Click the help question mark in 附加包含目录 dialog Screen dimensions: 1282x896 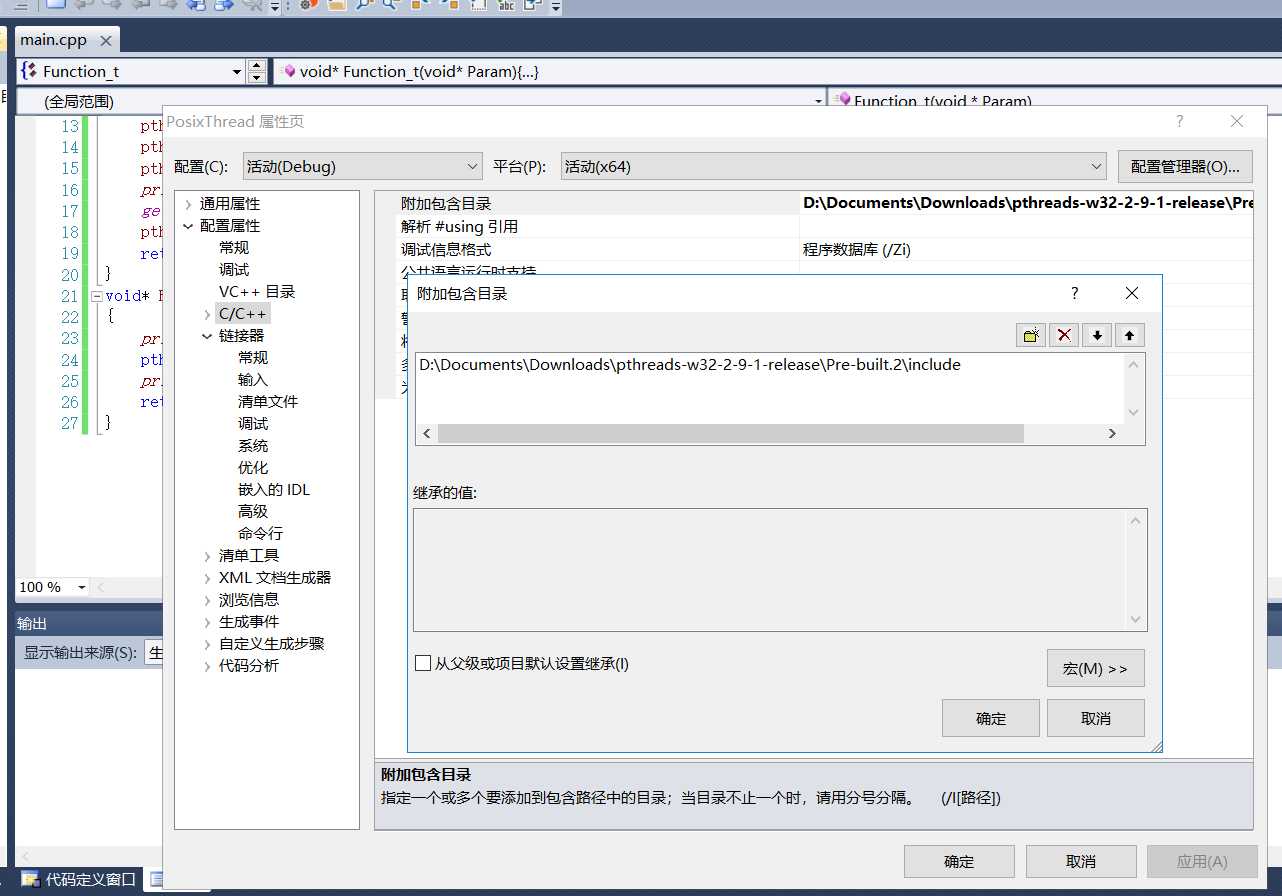[1075, 293]
